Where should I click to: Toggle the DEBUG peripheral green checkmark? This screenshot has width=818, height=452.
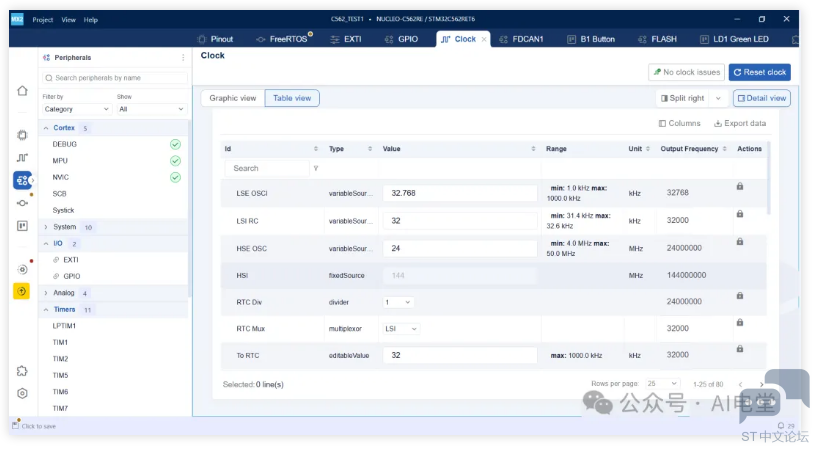[x=175, y=144]
